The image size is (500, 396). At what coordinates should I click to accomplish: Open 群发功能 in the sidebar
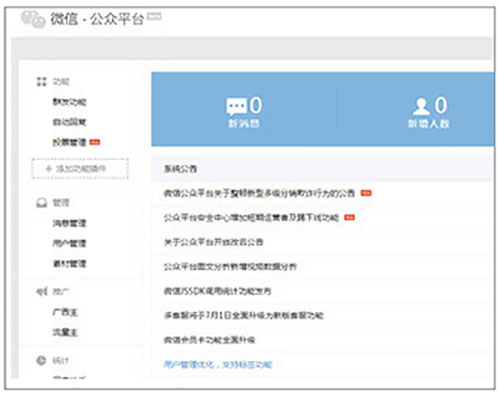click(69, 102)
